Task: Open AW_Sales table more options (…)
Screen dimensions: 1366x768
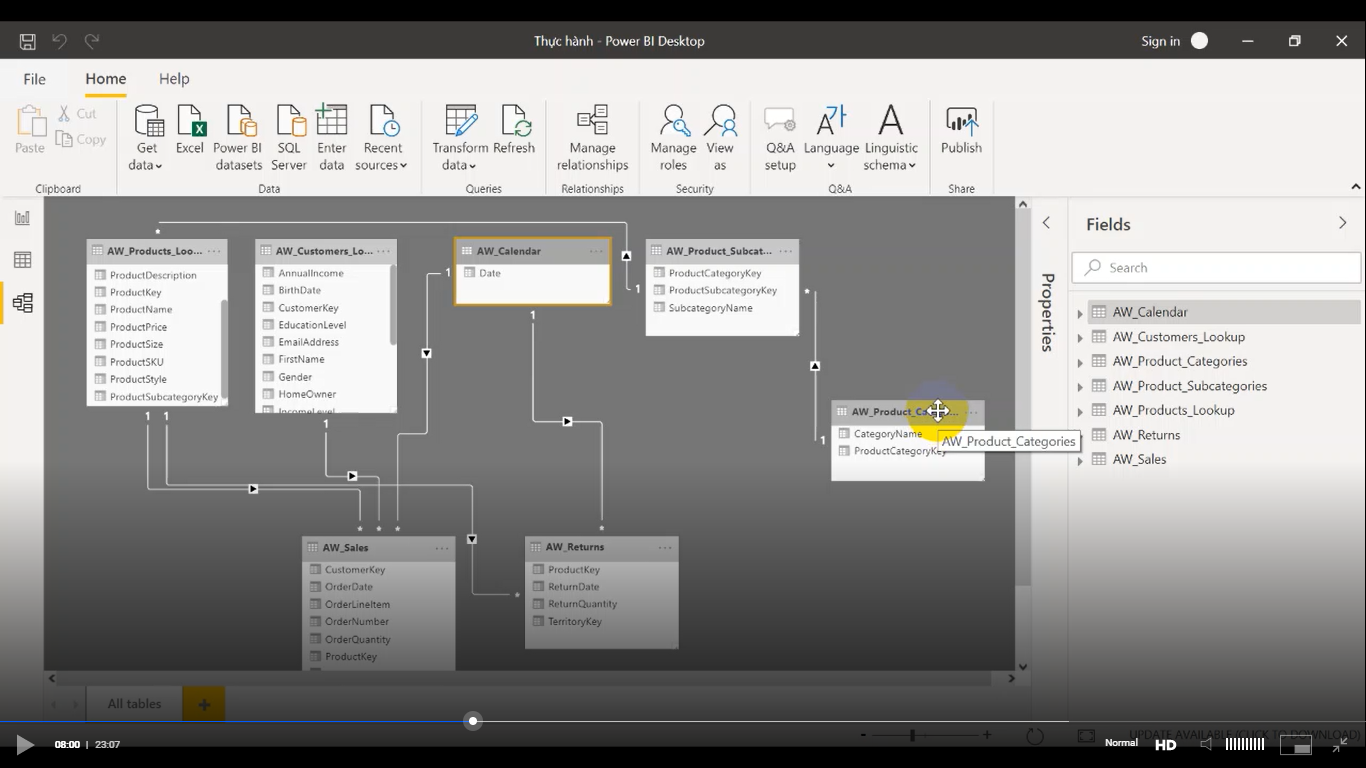Action: pyautogui.click(x=442, y=548)
